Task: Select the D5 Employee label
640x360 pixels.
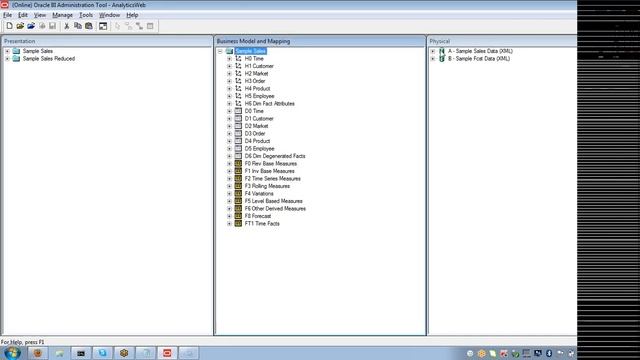Action: pyautogui.click(x=259, y=149)
